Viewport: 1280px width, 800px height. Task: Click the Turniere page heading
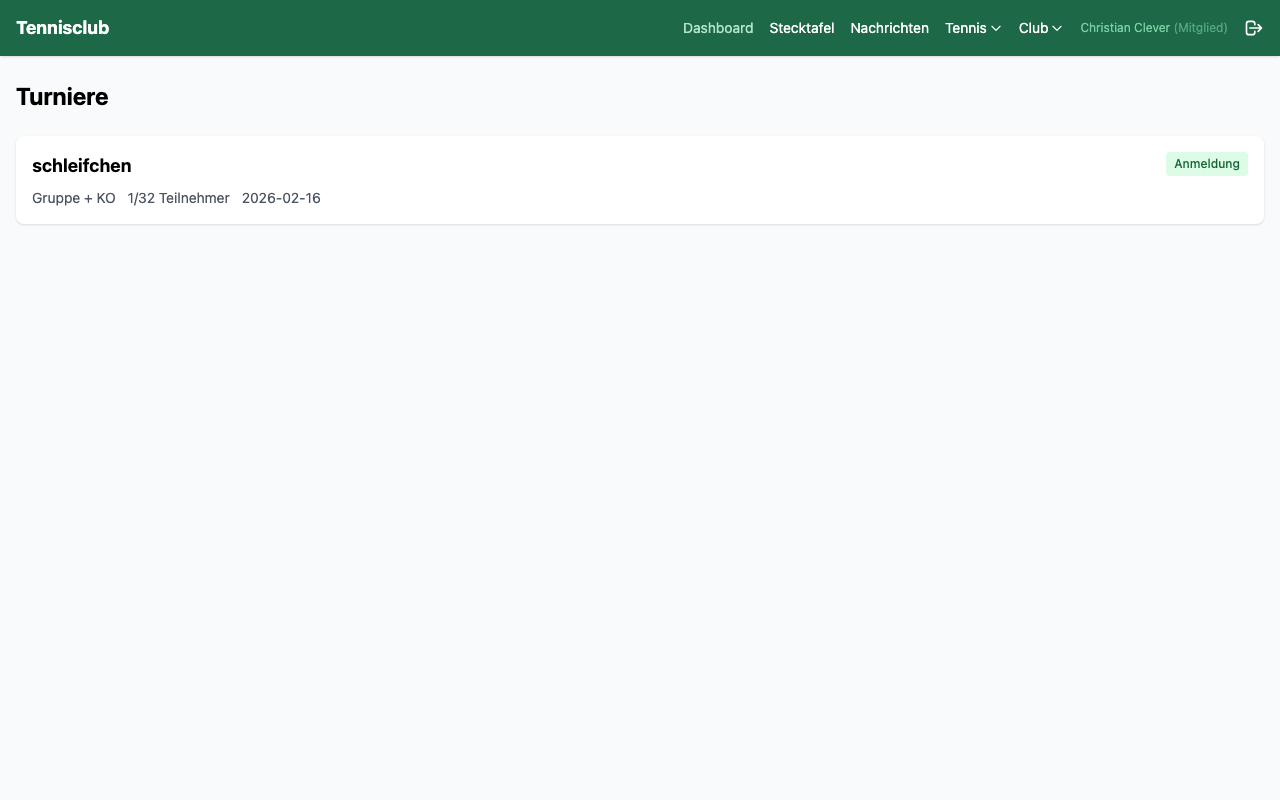[62, 97]
